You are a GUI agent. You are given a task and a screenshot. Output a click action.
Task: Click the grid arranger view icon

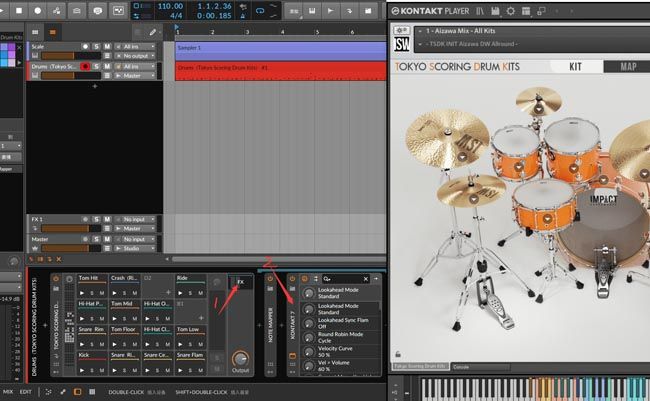(35, 32)
